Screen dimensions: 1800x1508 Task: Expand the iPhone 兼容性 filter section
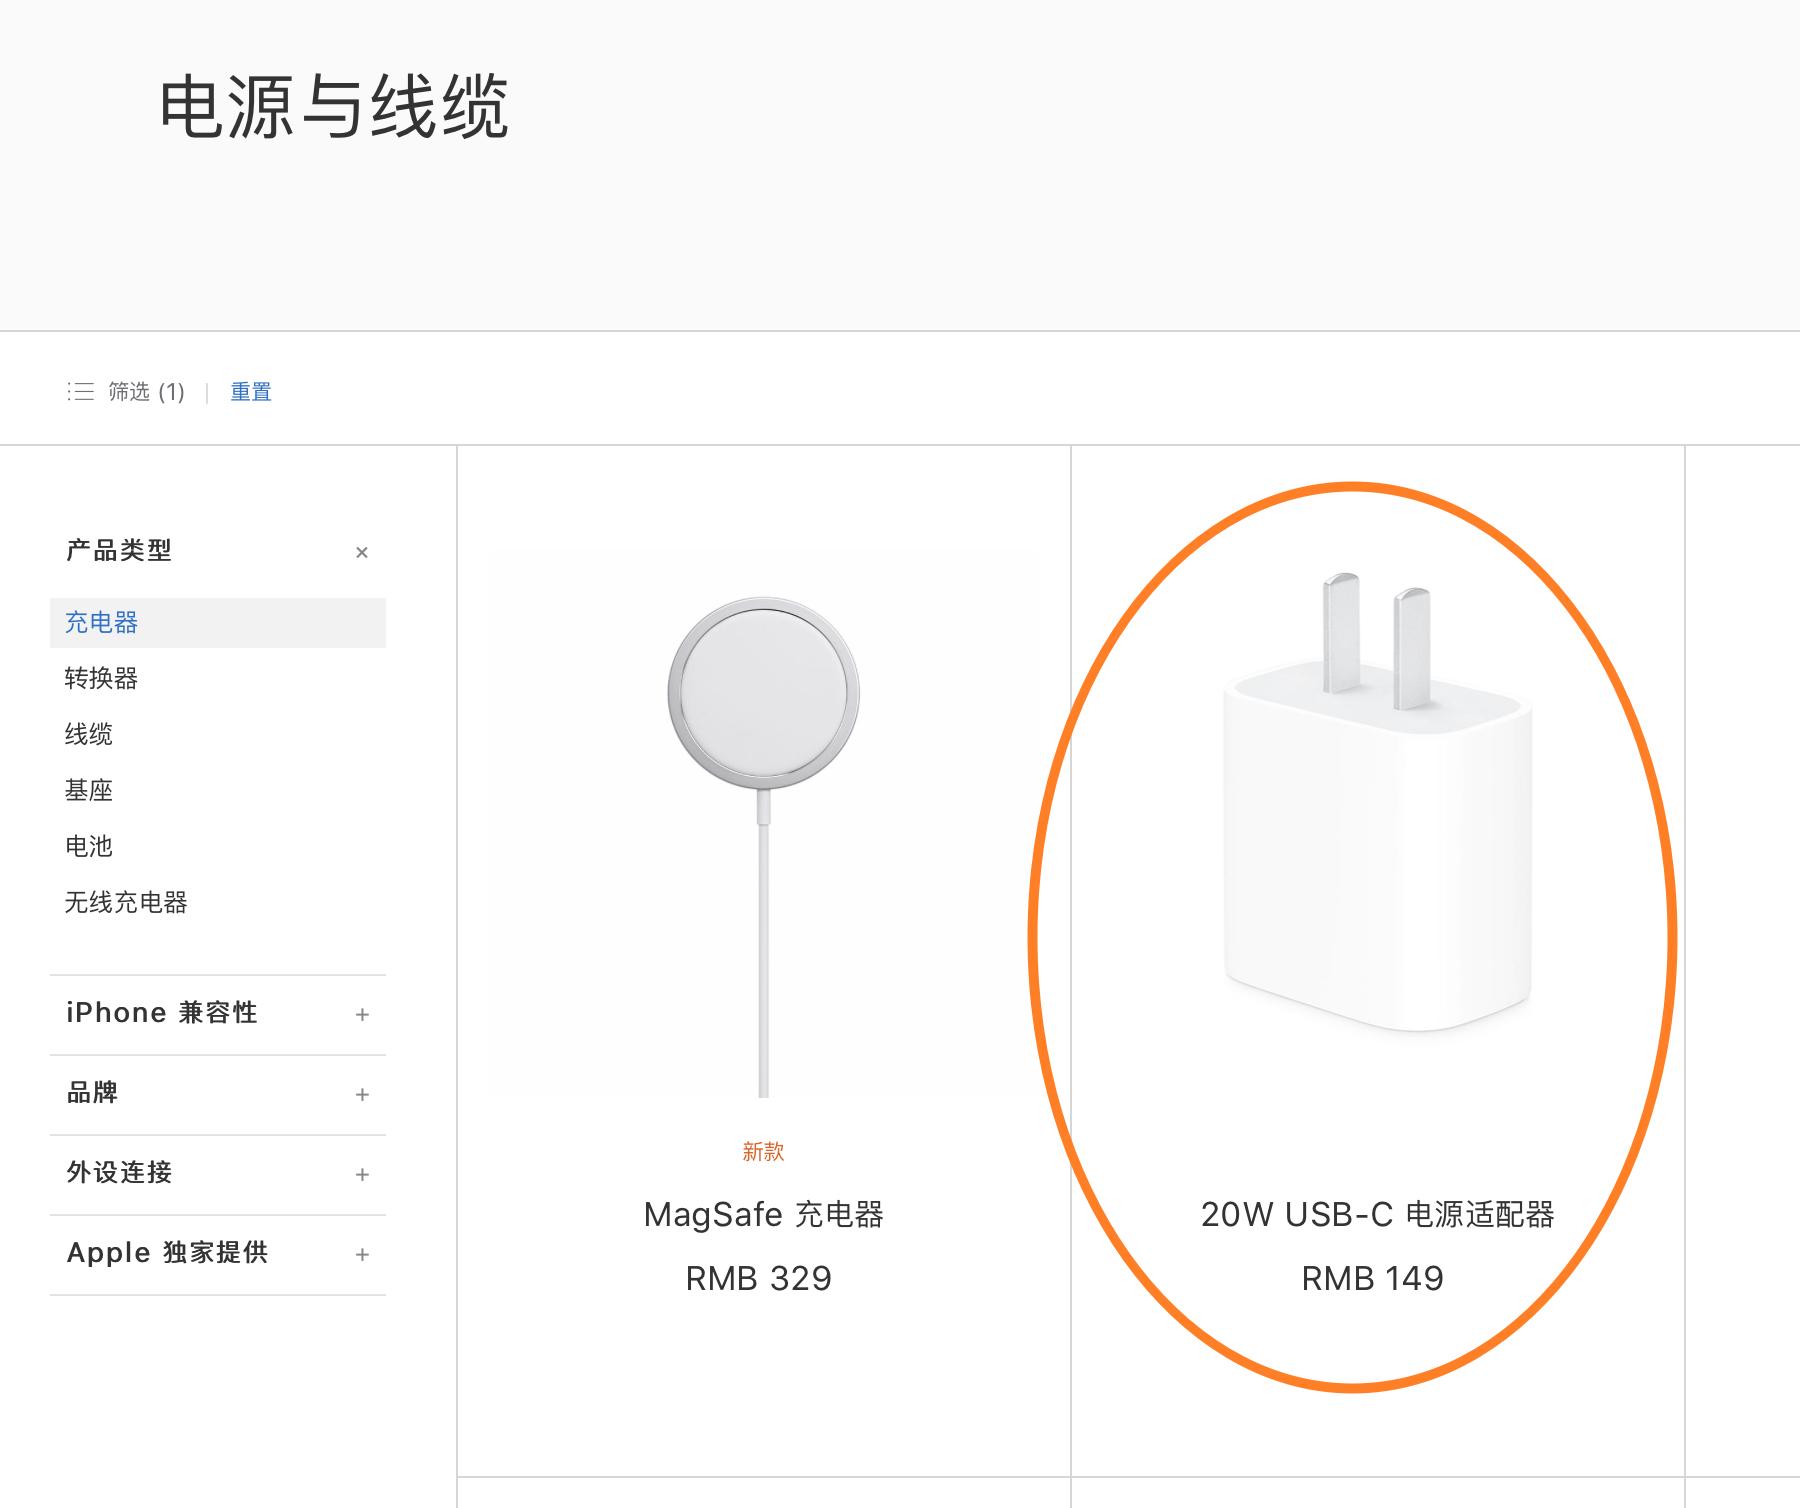(x=362, y=1014)
